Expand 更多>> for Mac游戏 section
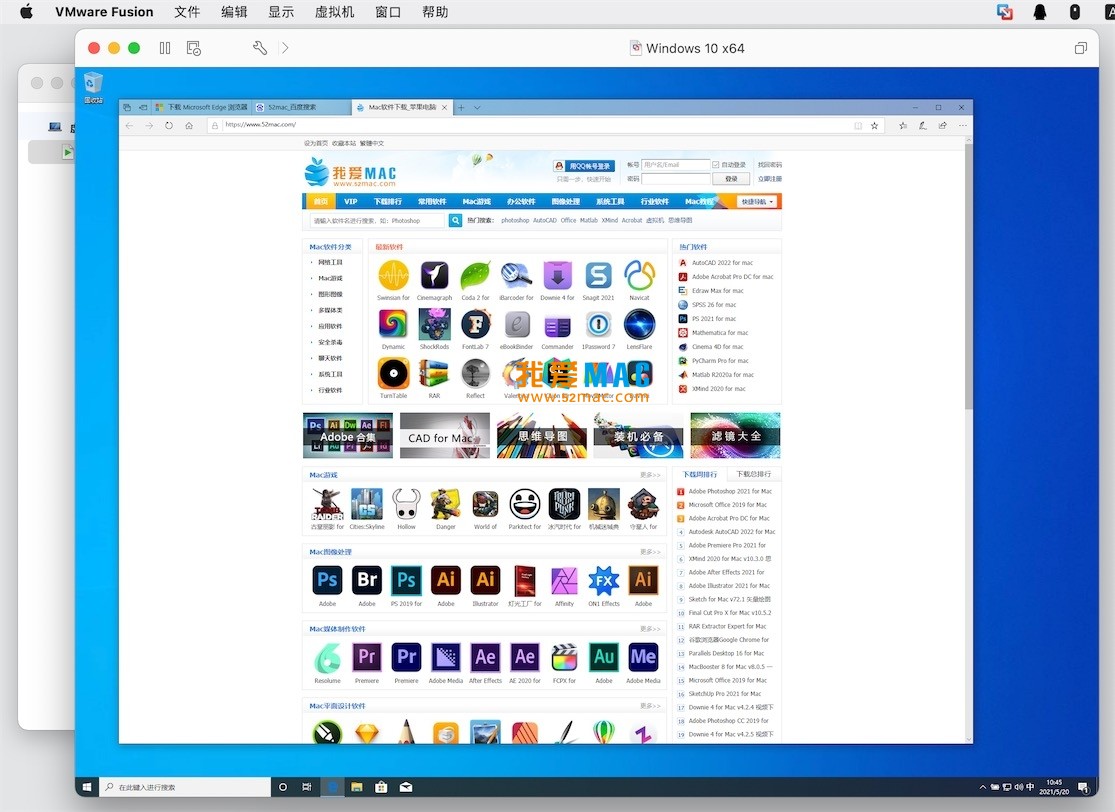This screenshot has width=1115, height=812. pyautogui.click(x=650, y=475)
